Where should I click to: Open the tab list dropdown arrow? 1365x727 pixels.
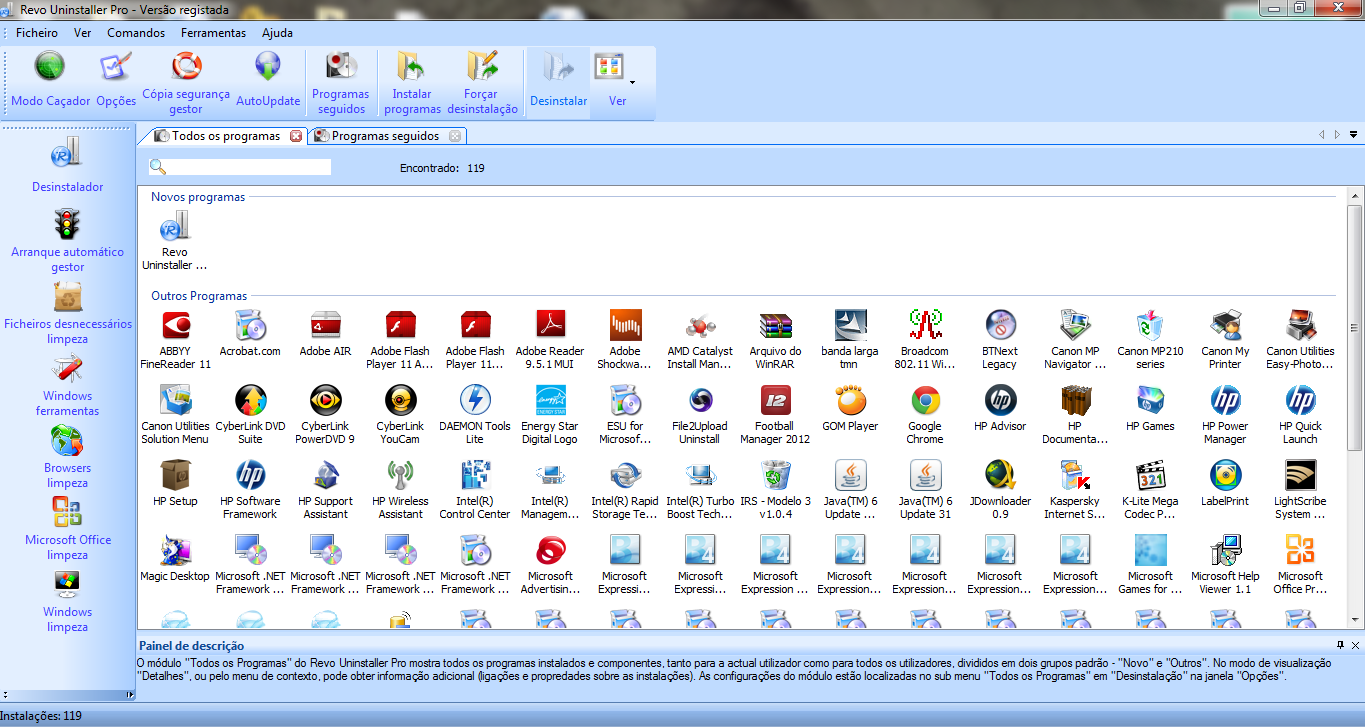point(1354,135)
